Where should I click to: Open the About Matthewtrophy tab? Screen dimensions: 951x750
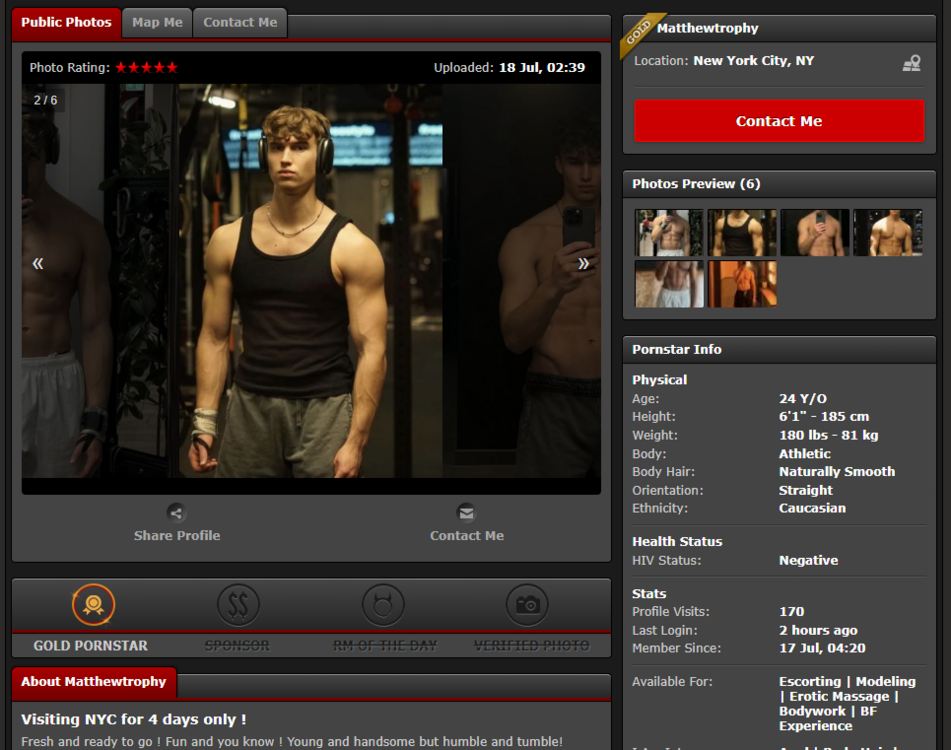pos(94,682)
